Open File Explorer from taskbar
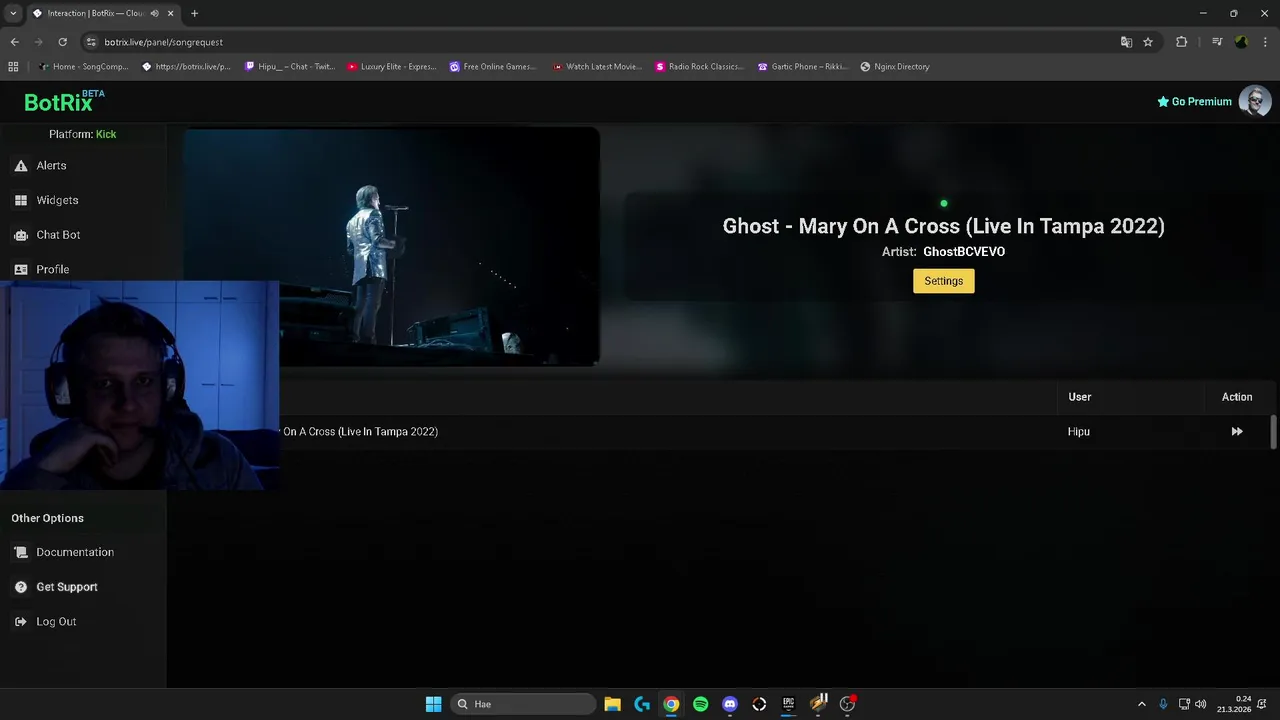Viewport: 1280px width, 720px height. click(612, 704)
